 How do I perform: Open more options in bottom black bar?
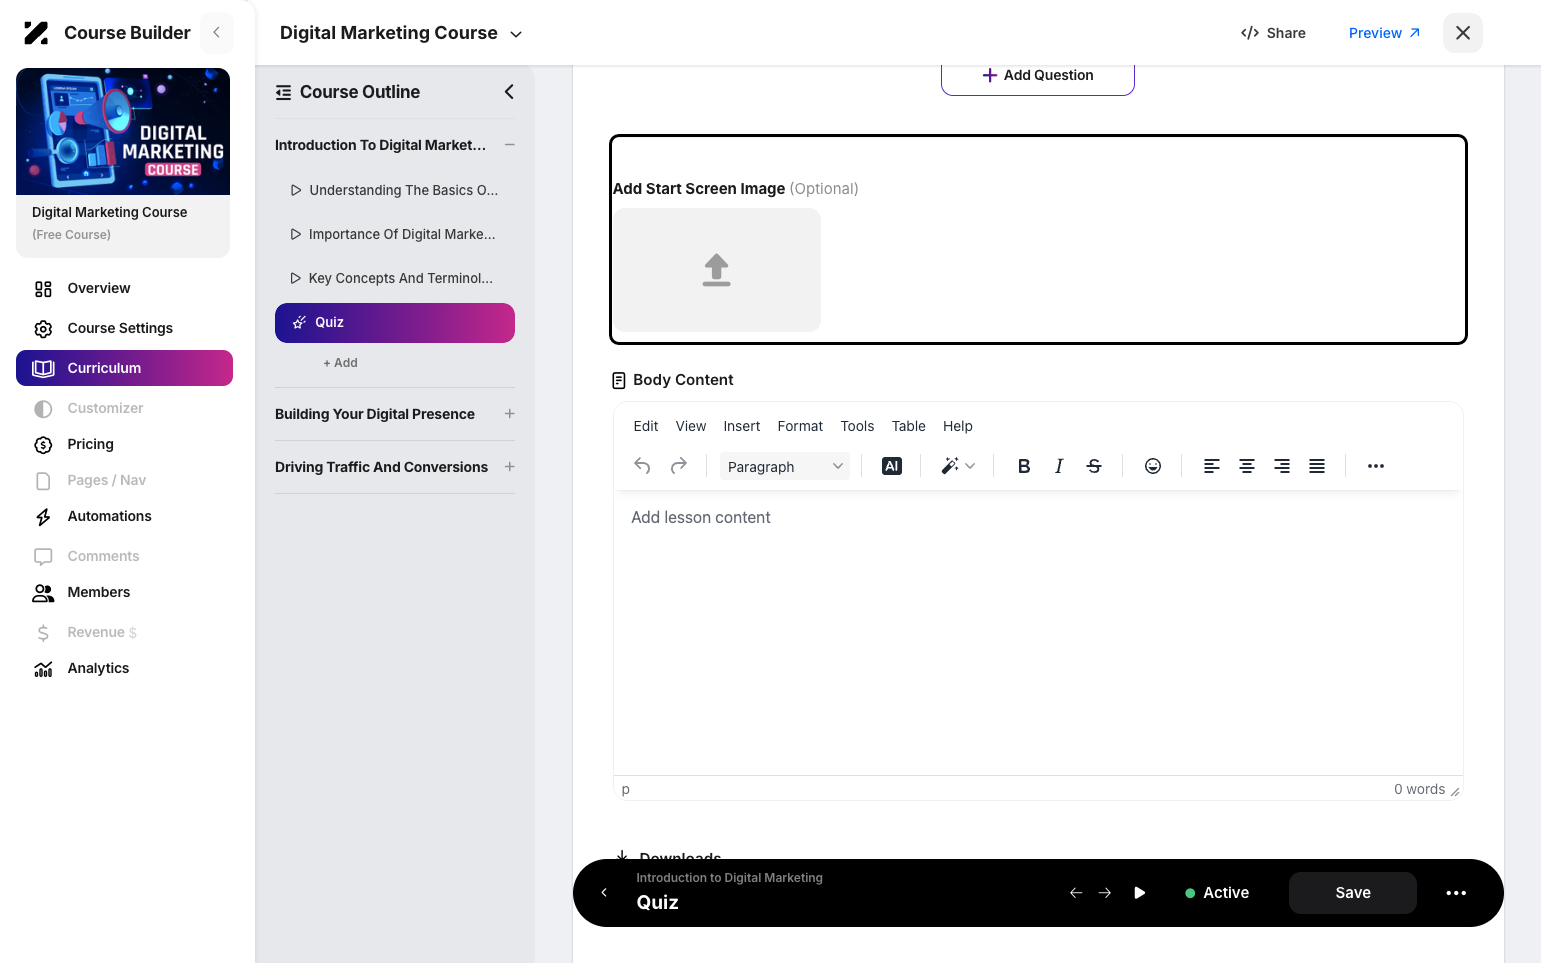(x=1456, y=893)
